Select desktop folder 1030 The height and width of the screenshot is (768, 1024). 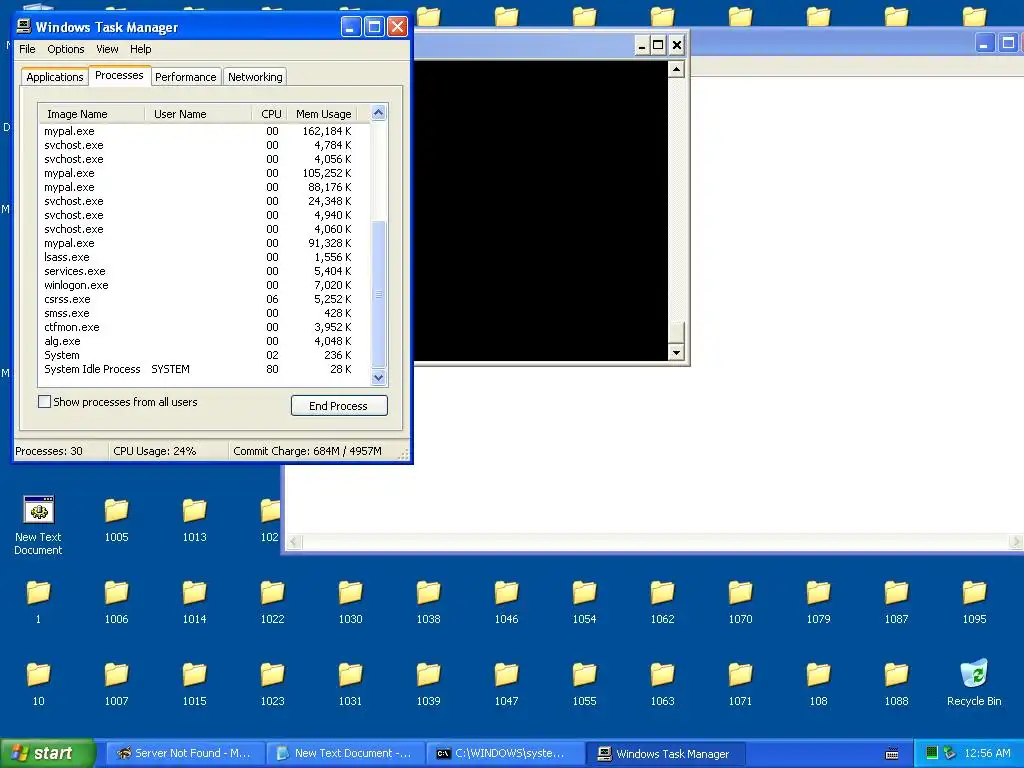tap(351, 602)
